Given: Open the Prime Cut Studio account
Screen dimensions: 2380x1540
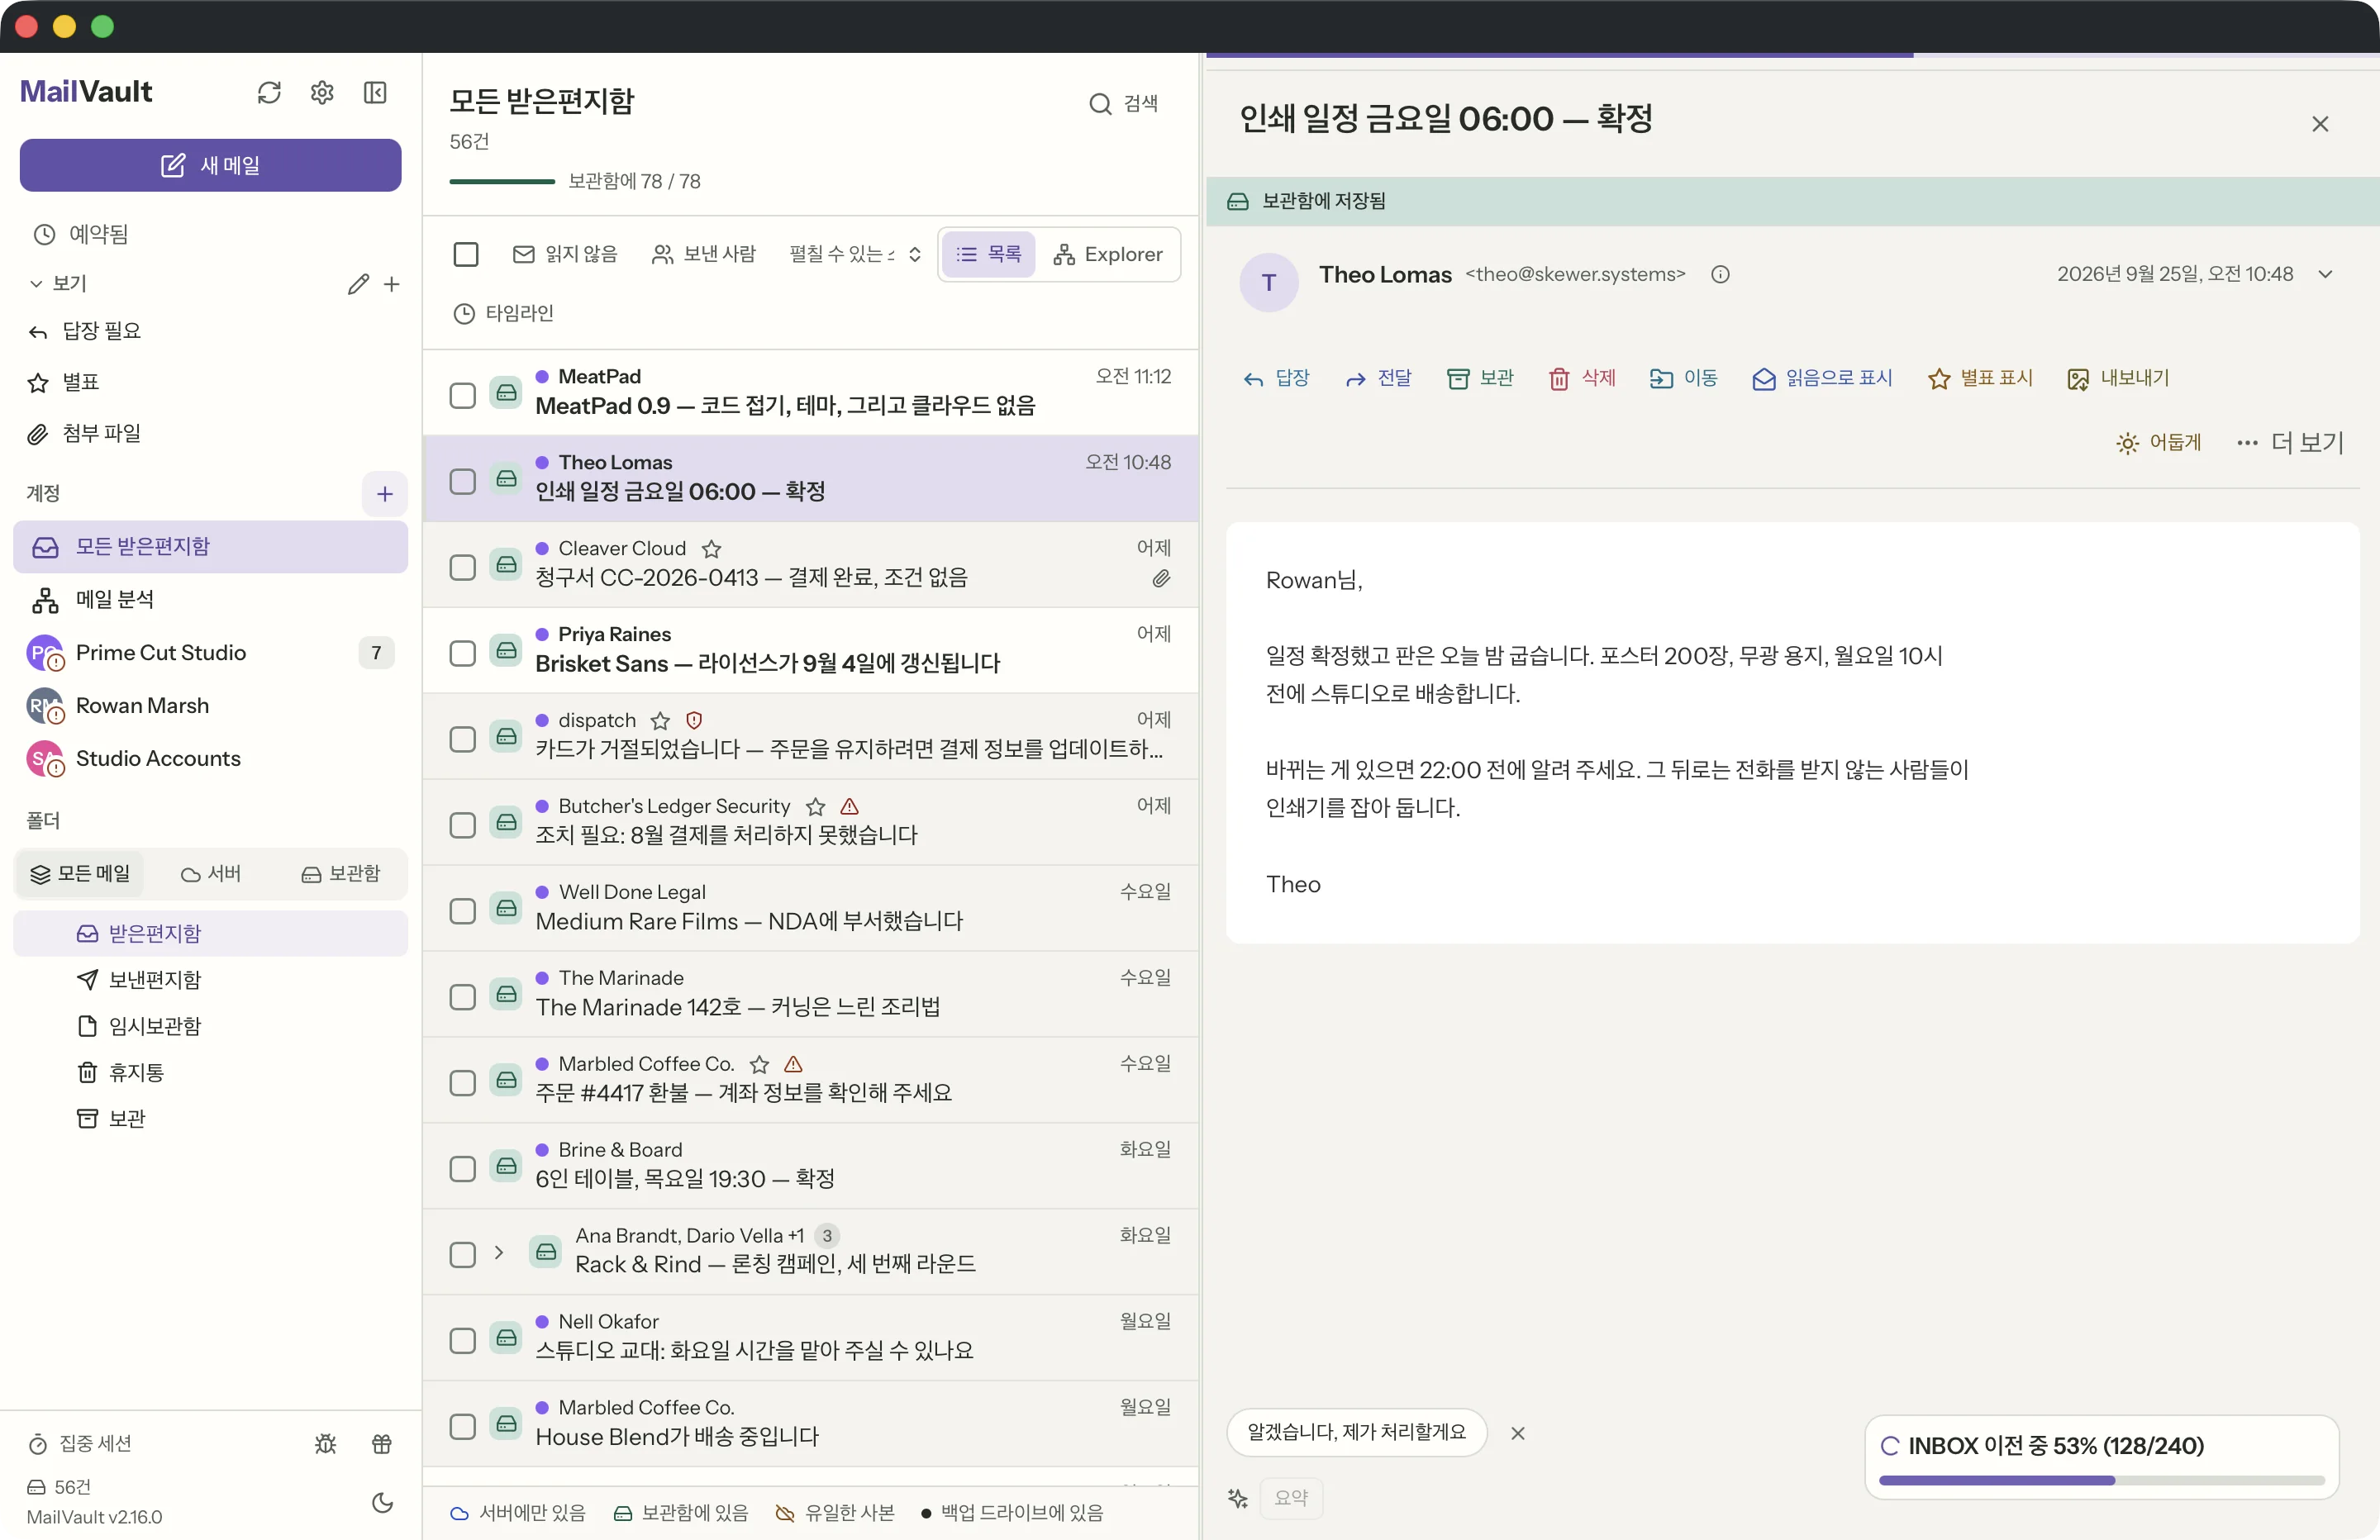Looking at the screenshot, I should point(210,652).
